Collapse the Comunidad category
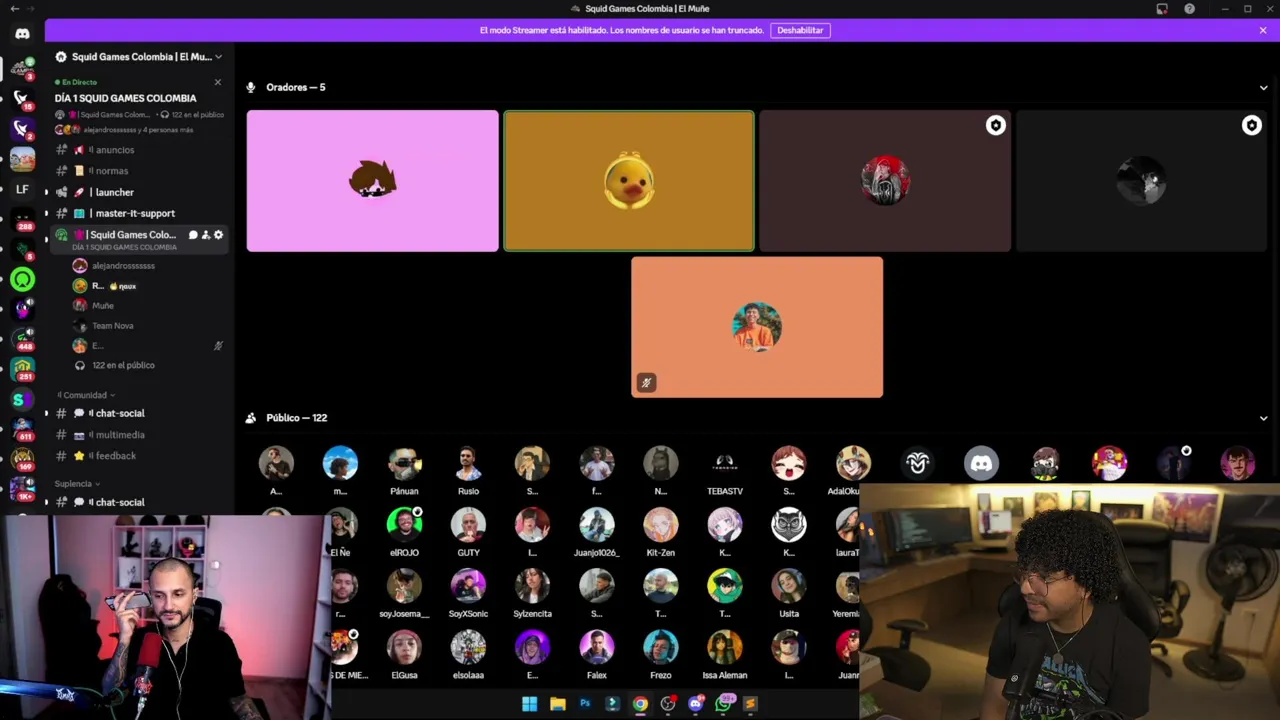 pos(85,395)
